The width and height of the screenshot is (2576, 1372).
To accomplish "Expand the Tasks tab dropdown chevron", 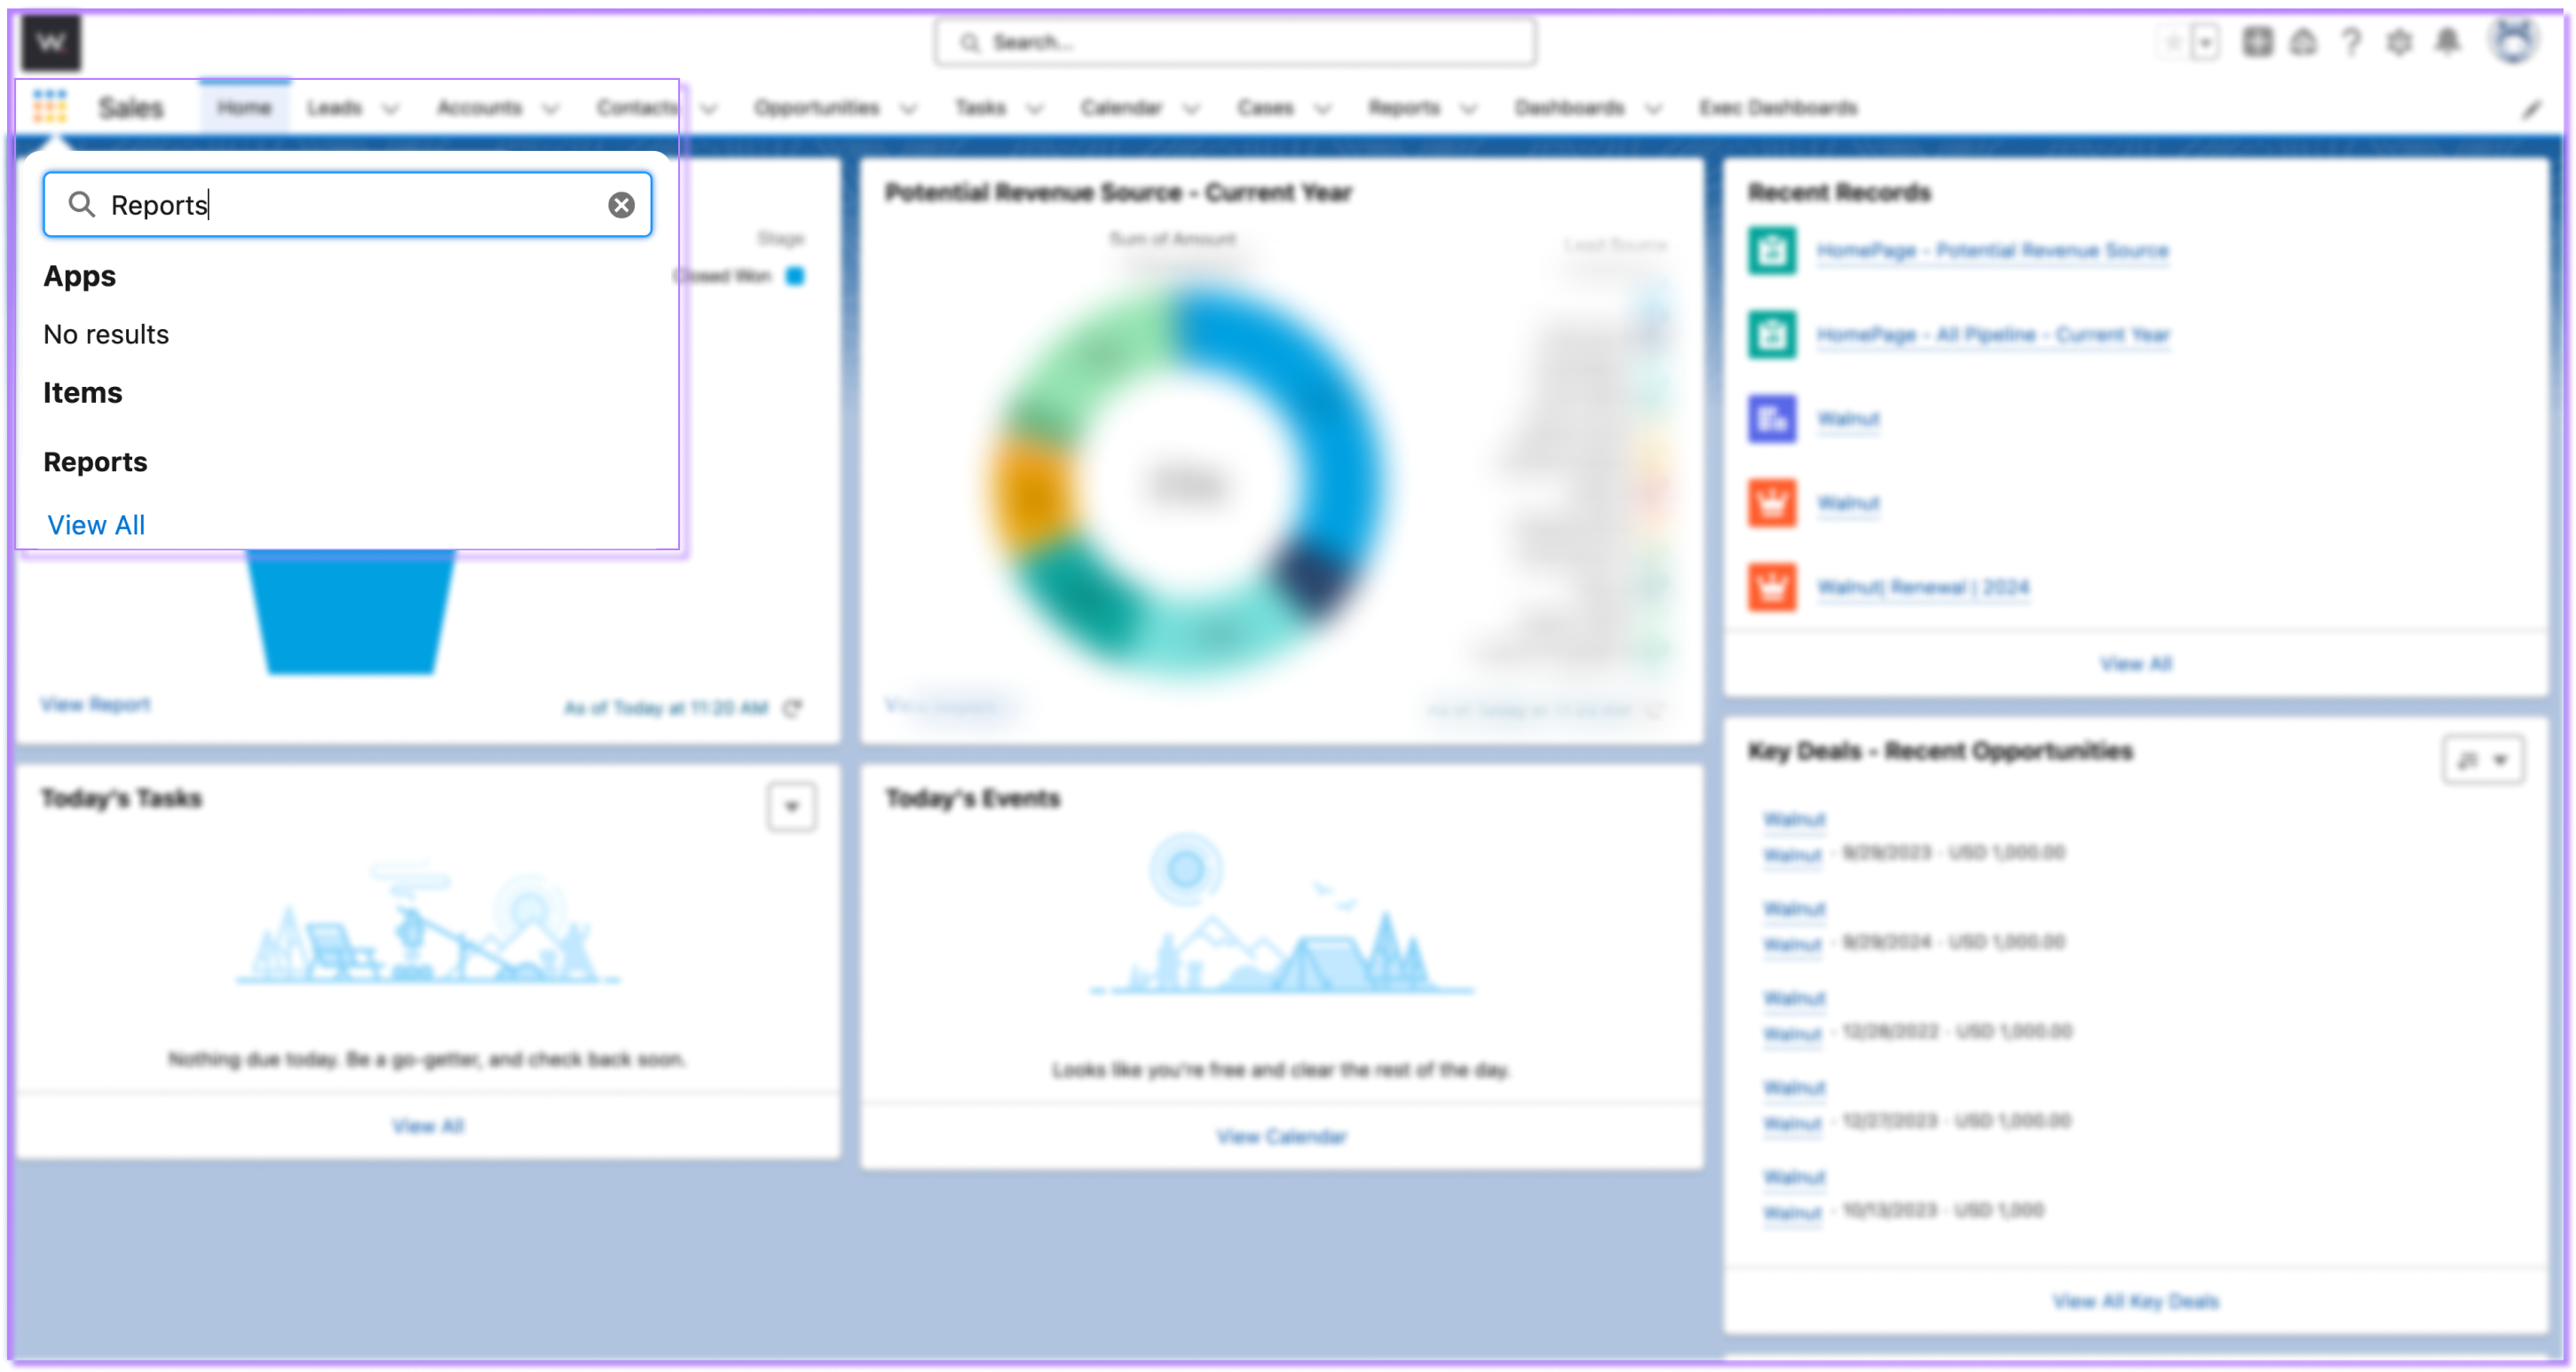I will tap(1035, 109).
